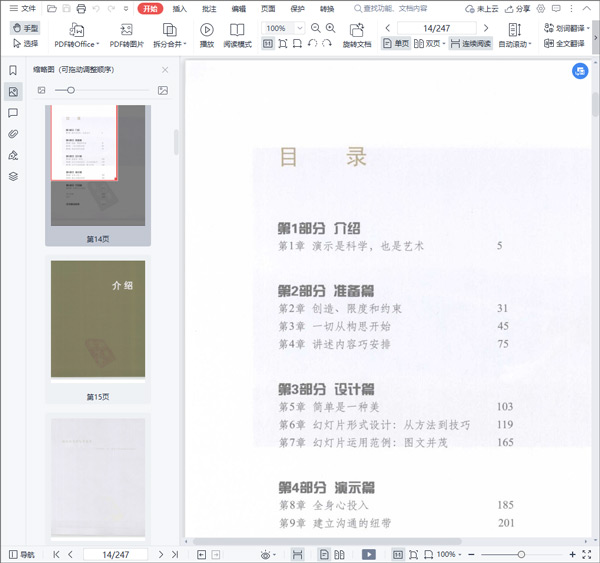The width and height of the screenshot is (600, 563).
Task: Open quick access toolbar customize arrow
Action: pyautogui.click(x=126, y=8)
